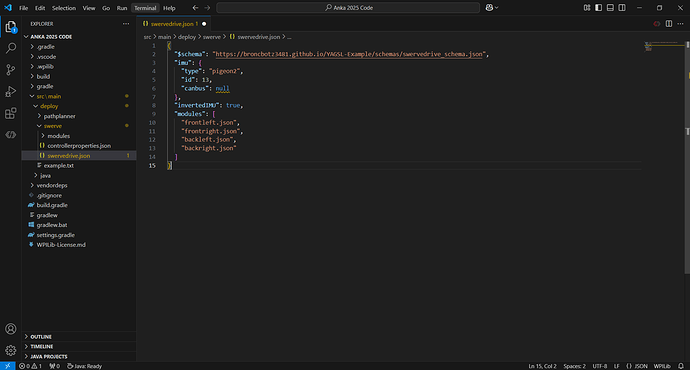This screenshot has height=370, width=690.
Task: Open the remote window status icon
Action: 7,366
